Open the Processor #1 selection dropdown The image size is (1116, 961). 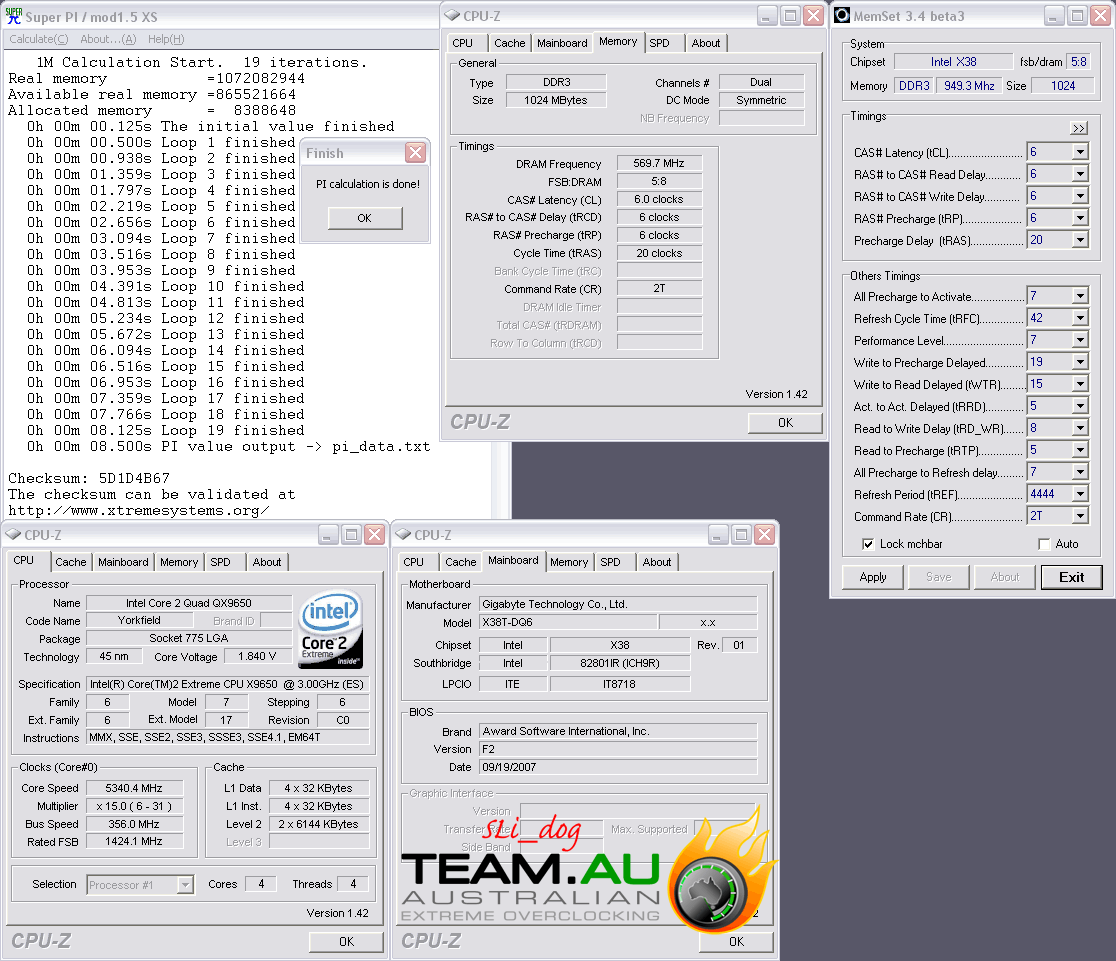pyautogui.click(x=185, y=884)
